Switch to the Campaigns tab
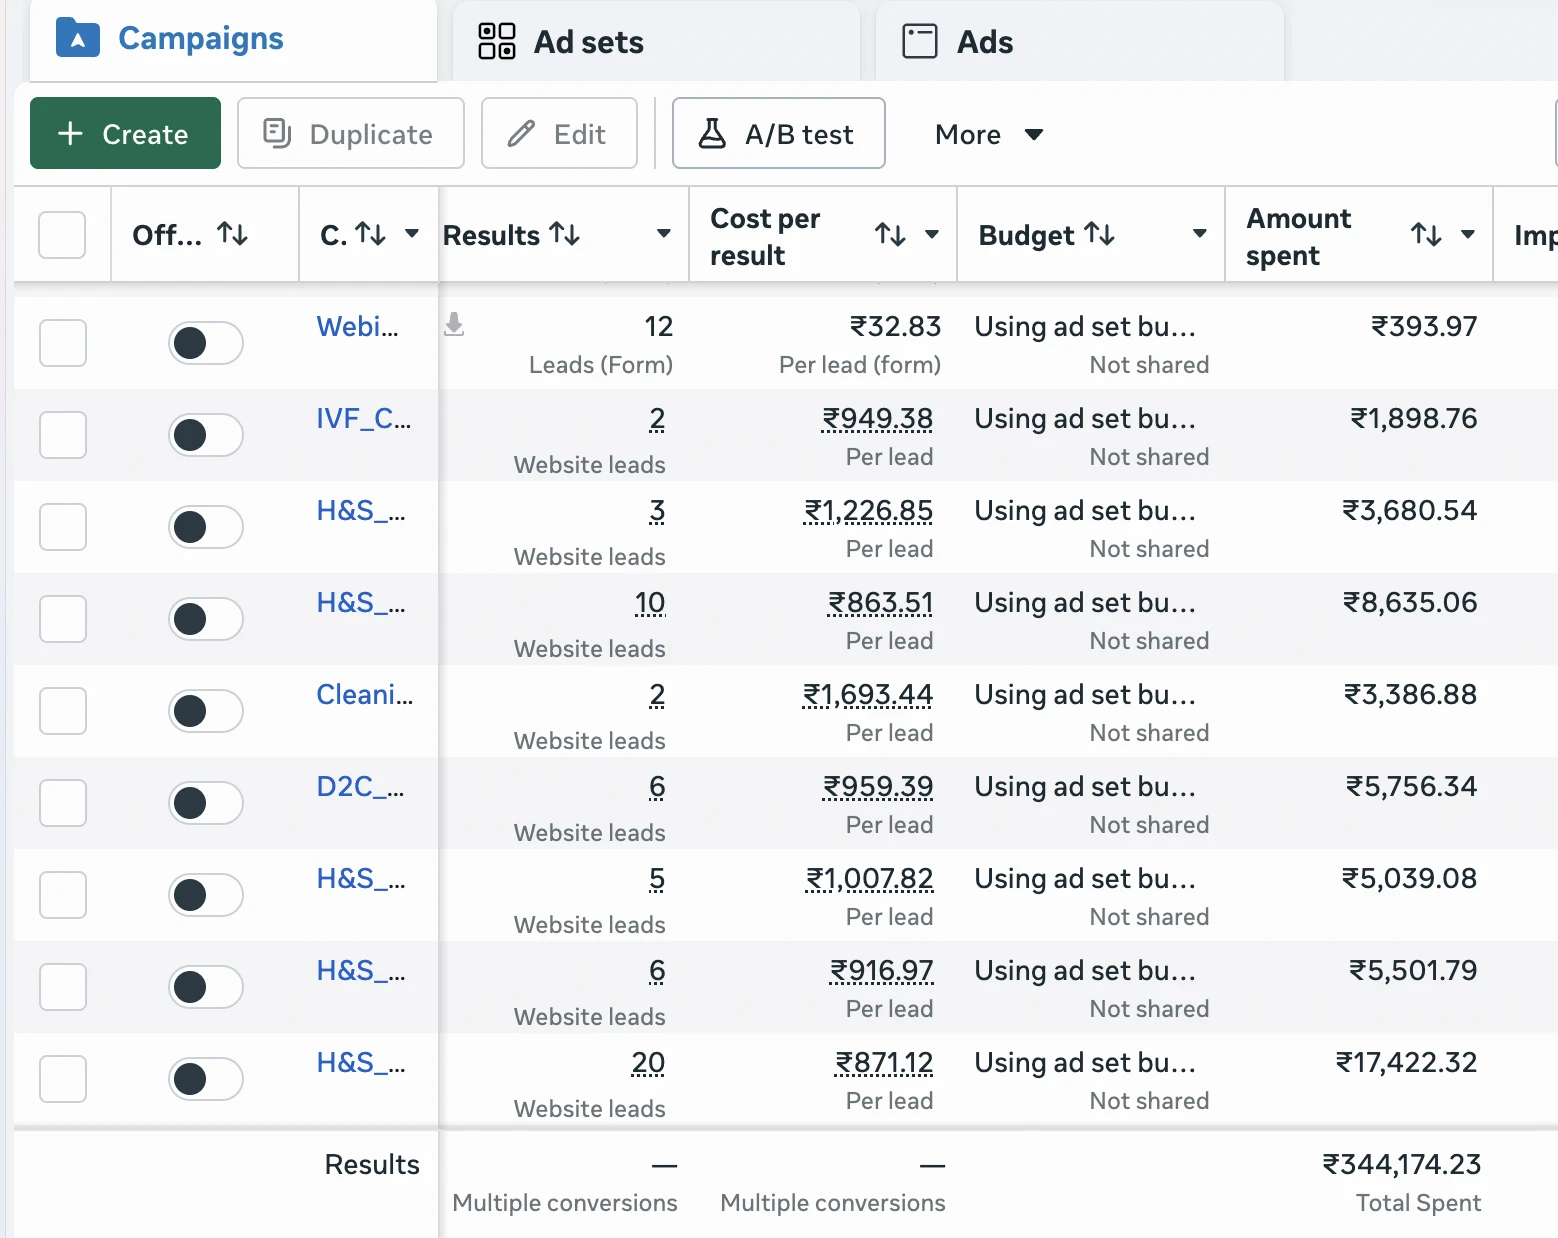 [x=233, y=40]
